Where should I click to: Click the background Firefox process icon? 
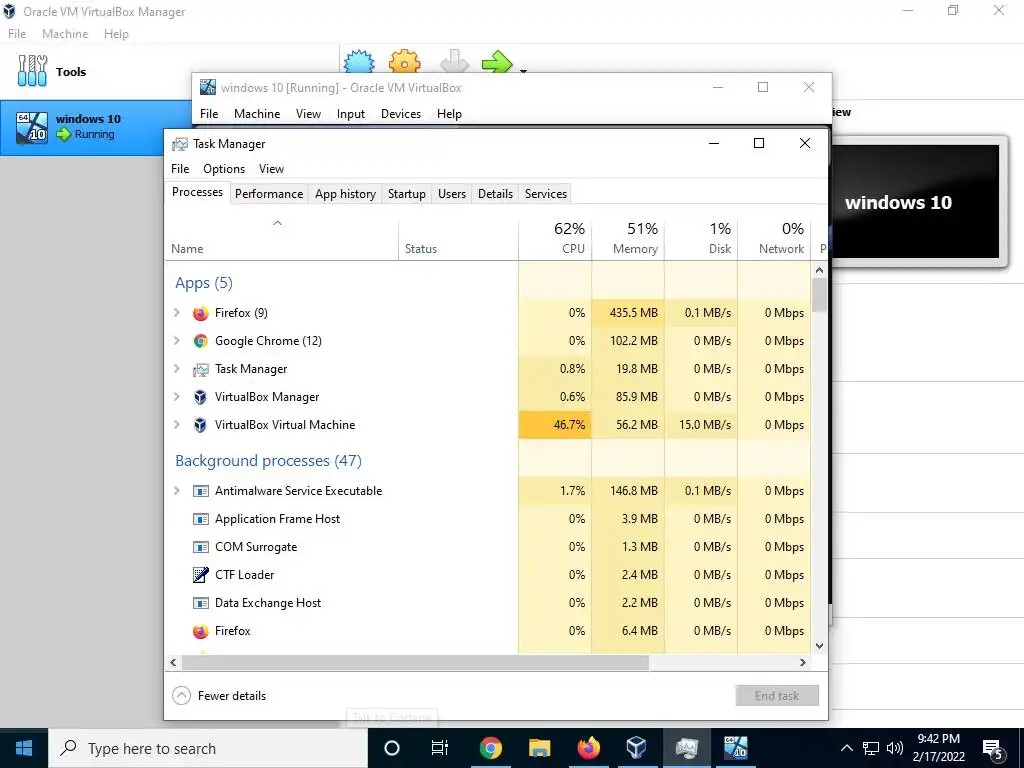click(x=200, y=632)
